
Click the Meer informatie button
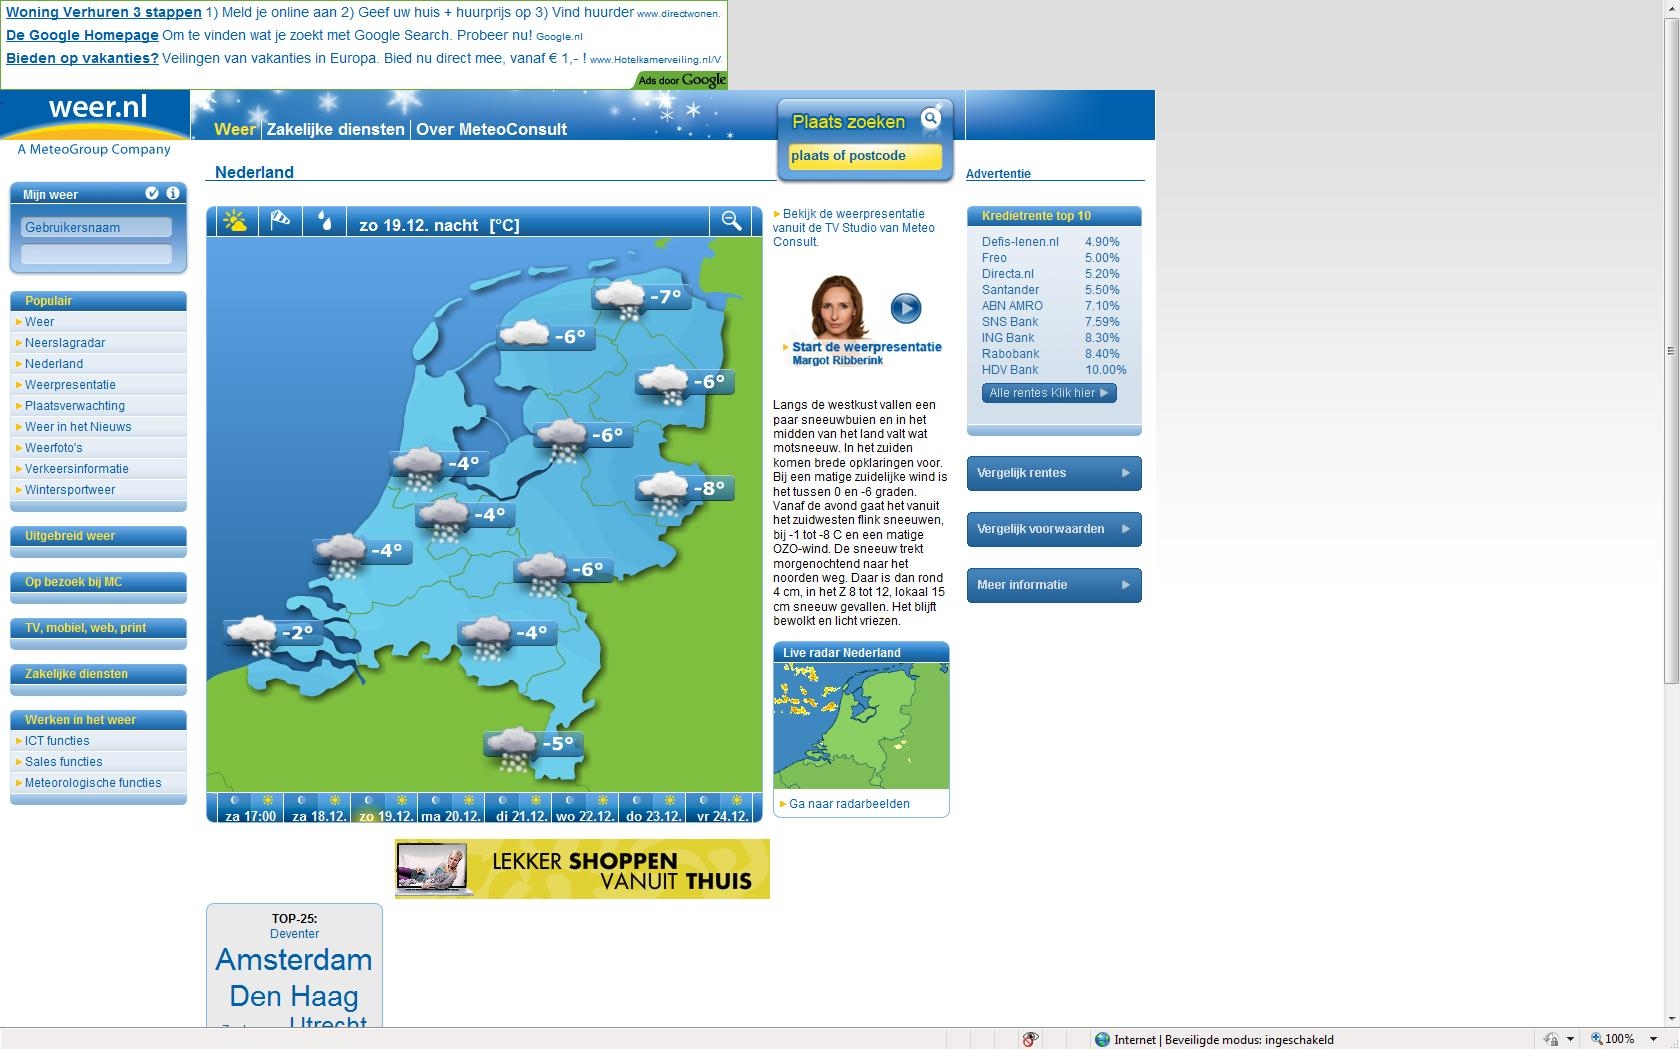point(1054,585)
